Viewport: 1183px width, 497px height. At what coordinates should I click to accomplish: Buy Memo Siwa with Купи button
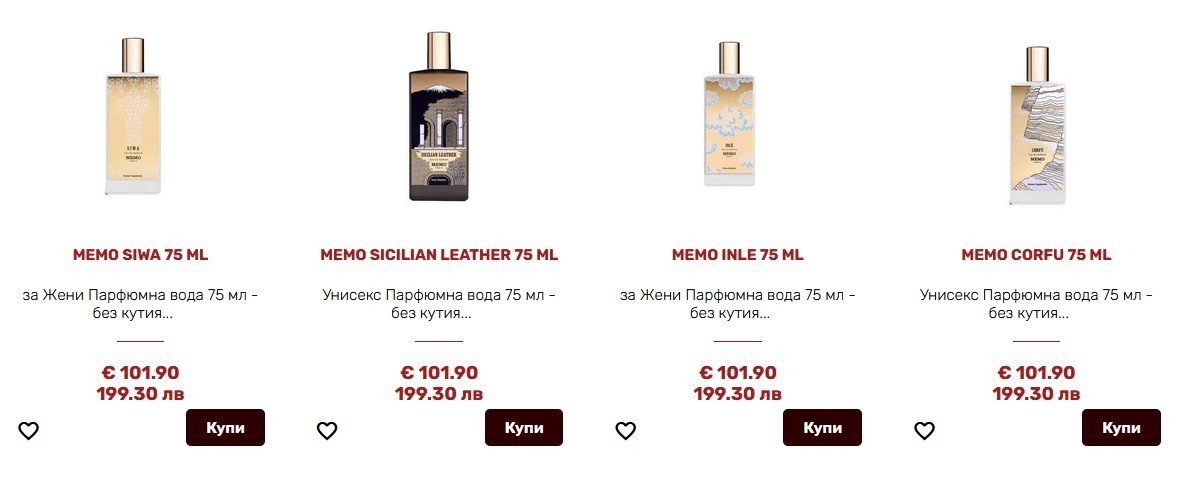tap(226, 428)
